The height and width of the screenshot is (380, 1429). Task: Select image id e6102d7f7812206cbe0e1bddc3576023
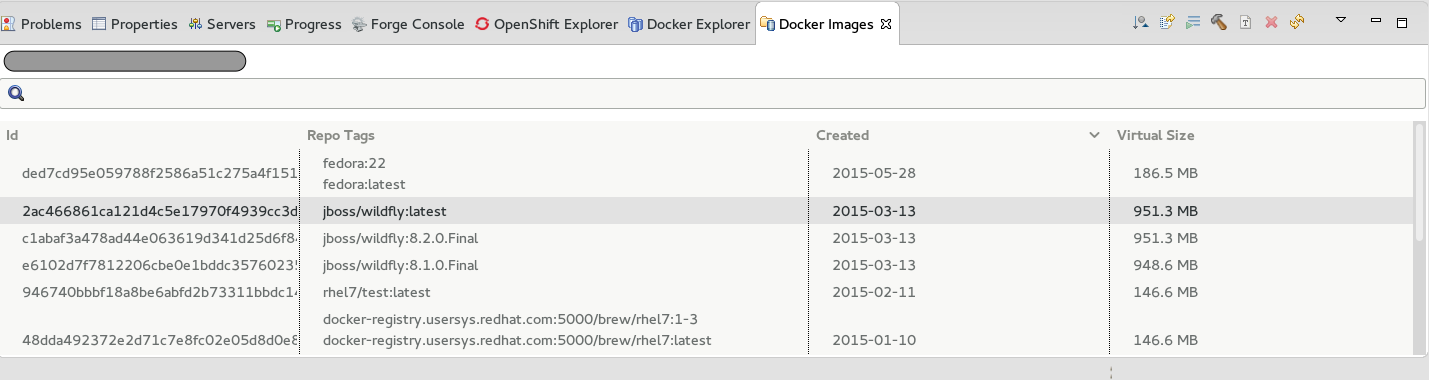click(x=160, y=265)
